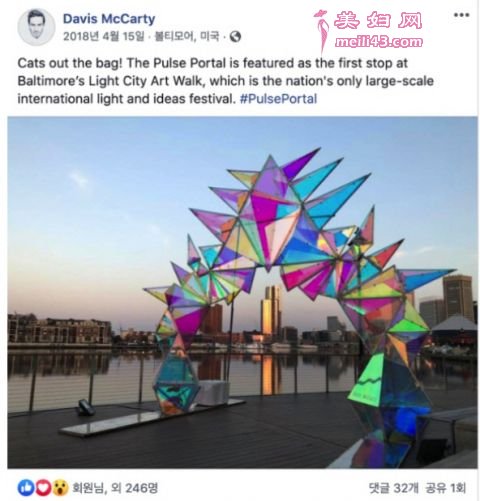Click the meili43.com watermark URL
The height and width of the screenshot is (501, 480).
378,42
